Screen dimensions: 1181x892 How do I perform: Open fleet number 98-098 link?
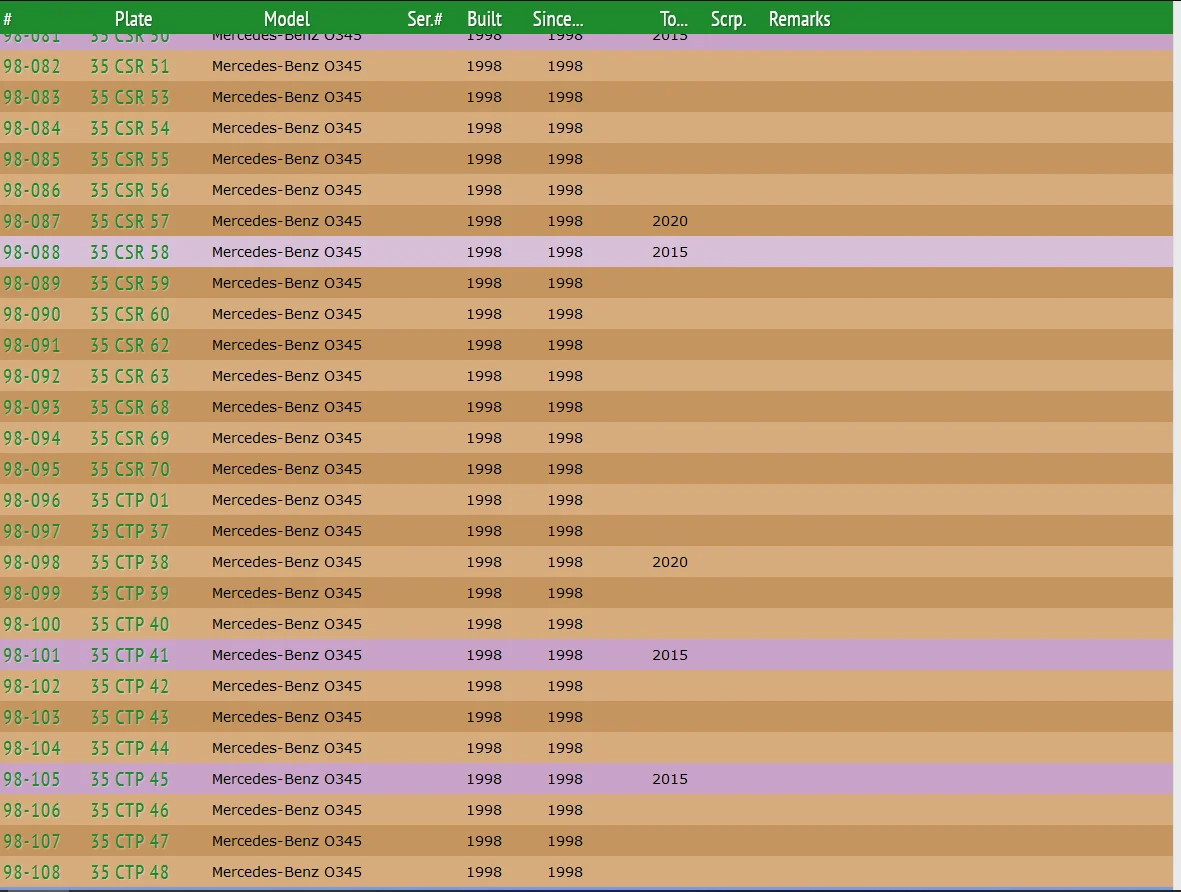(x=32, y=563)
